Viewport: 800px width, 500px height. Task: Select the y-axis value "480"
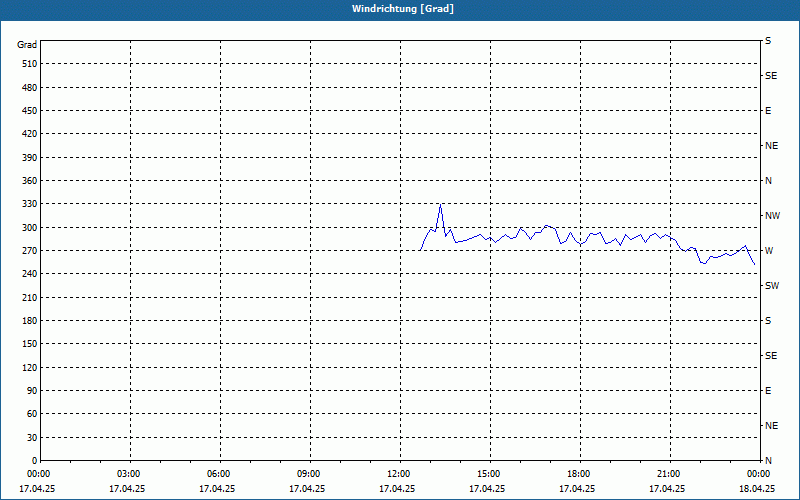tap(30, 88)
